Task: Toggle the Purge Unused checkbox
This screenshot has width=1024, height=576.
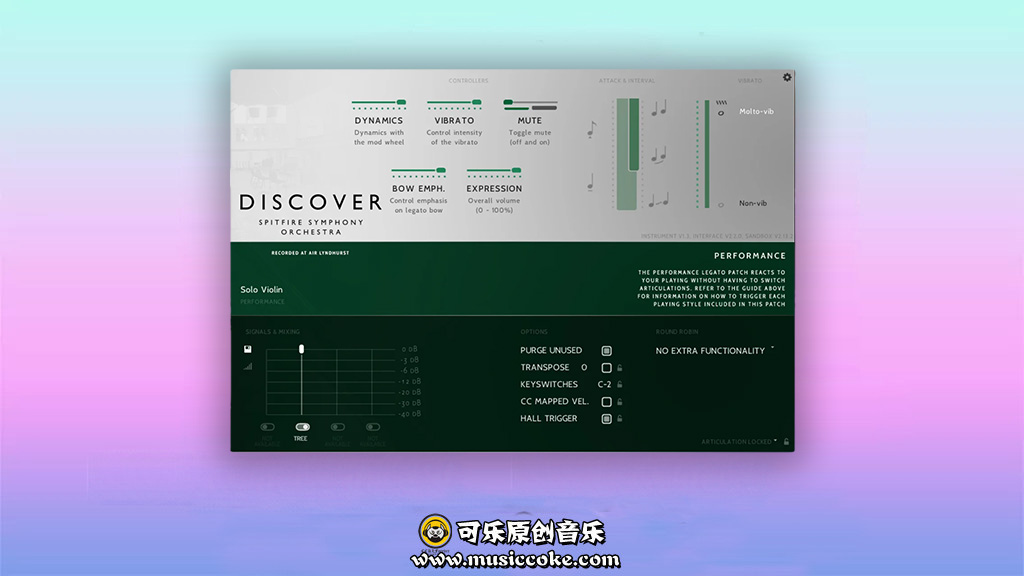Action: (606, 351)
